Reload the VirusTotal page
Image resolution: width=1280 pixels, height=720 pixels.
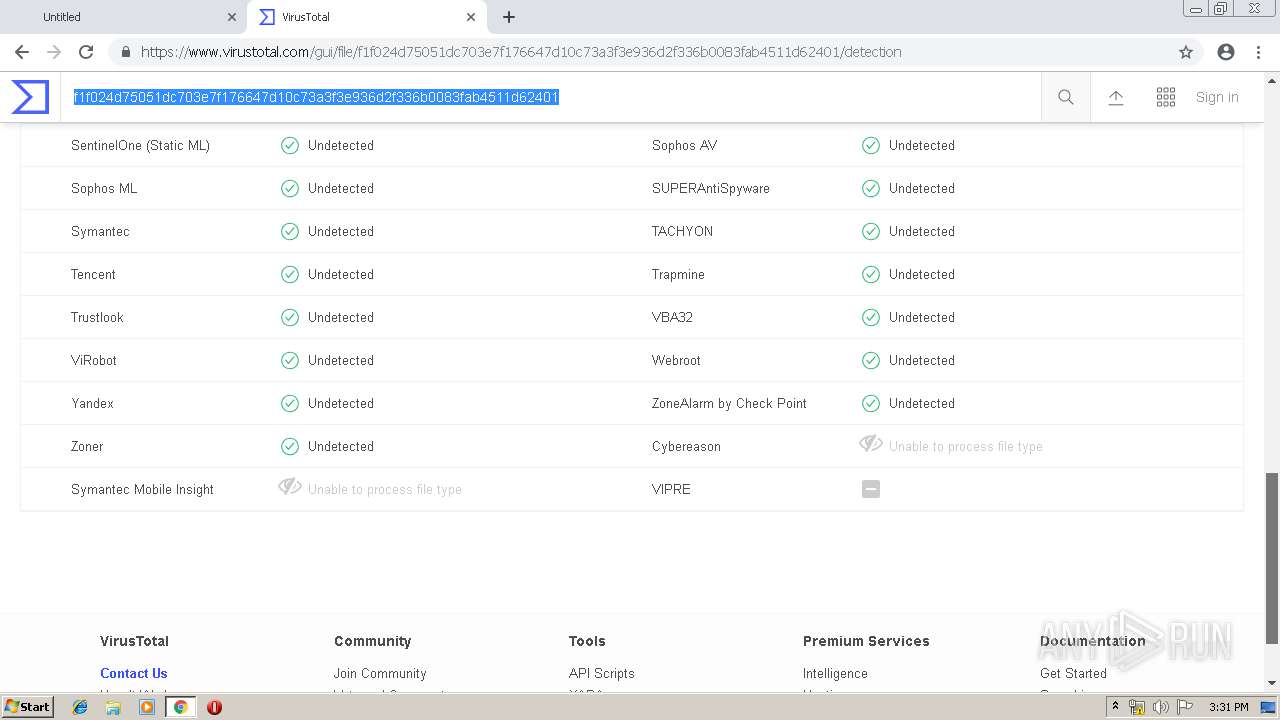86,52
